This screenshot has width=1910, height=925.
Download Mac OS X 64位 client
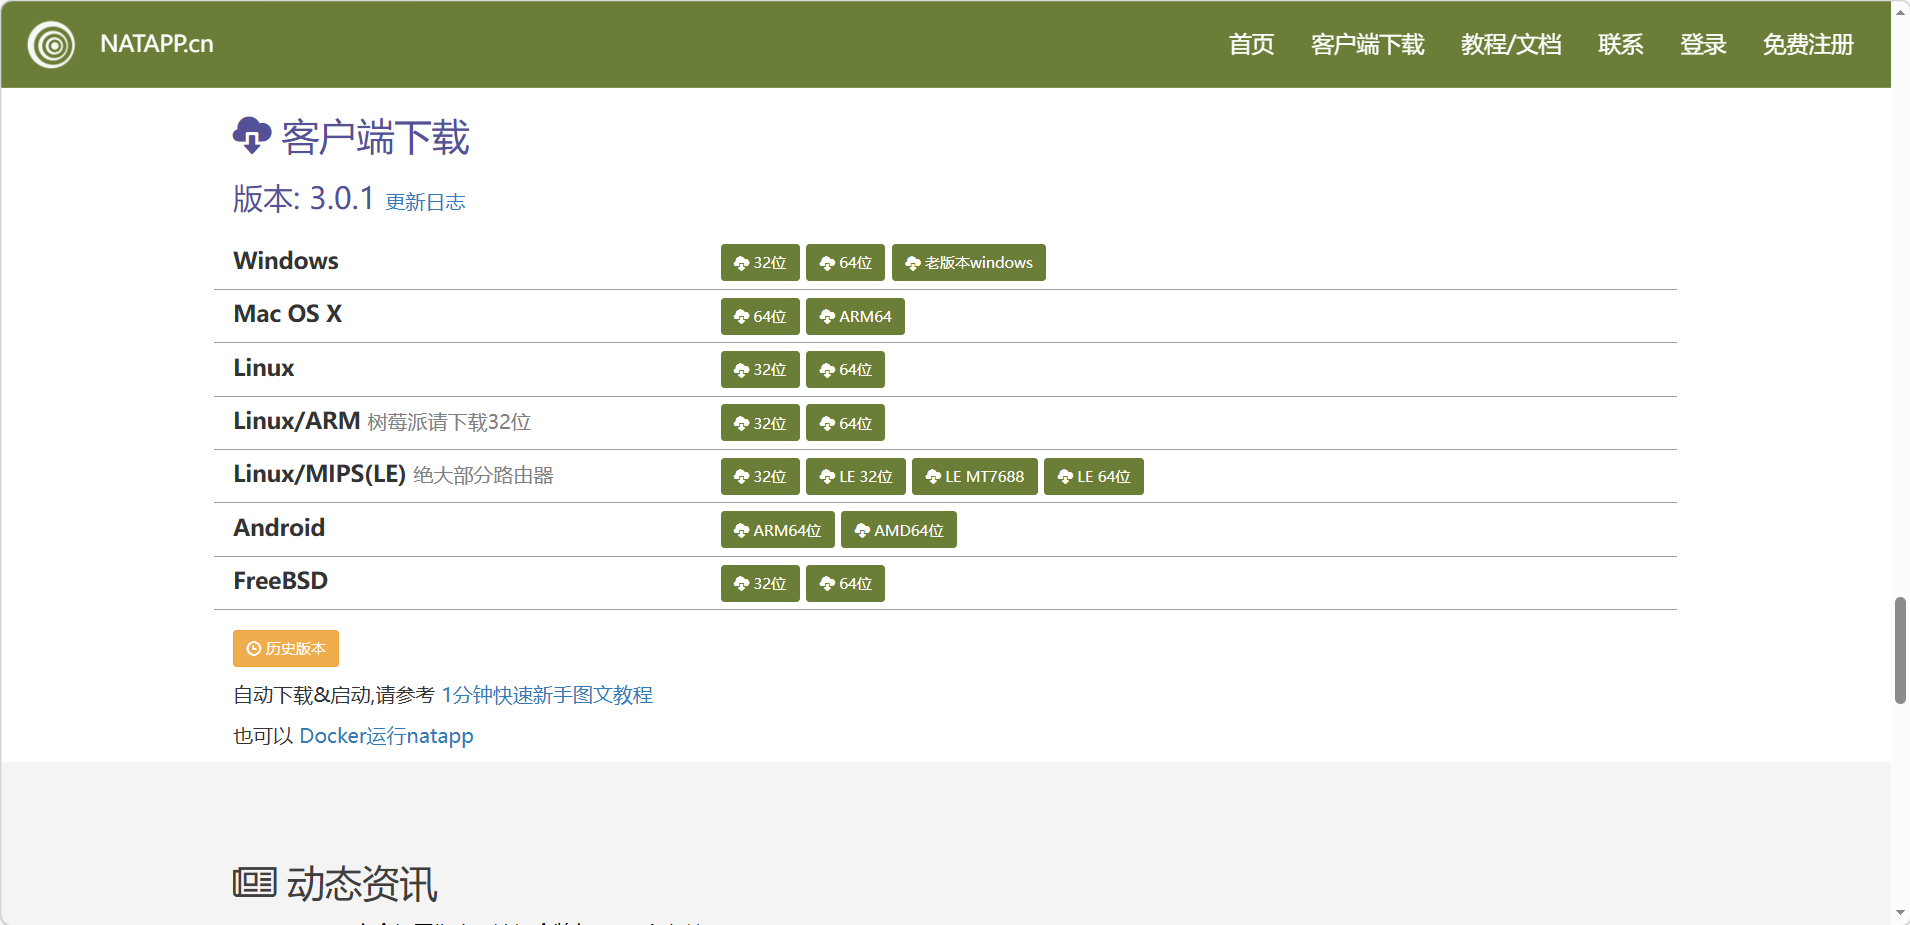[760, 316]
